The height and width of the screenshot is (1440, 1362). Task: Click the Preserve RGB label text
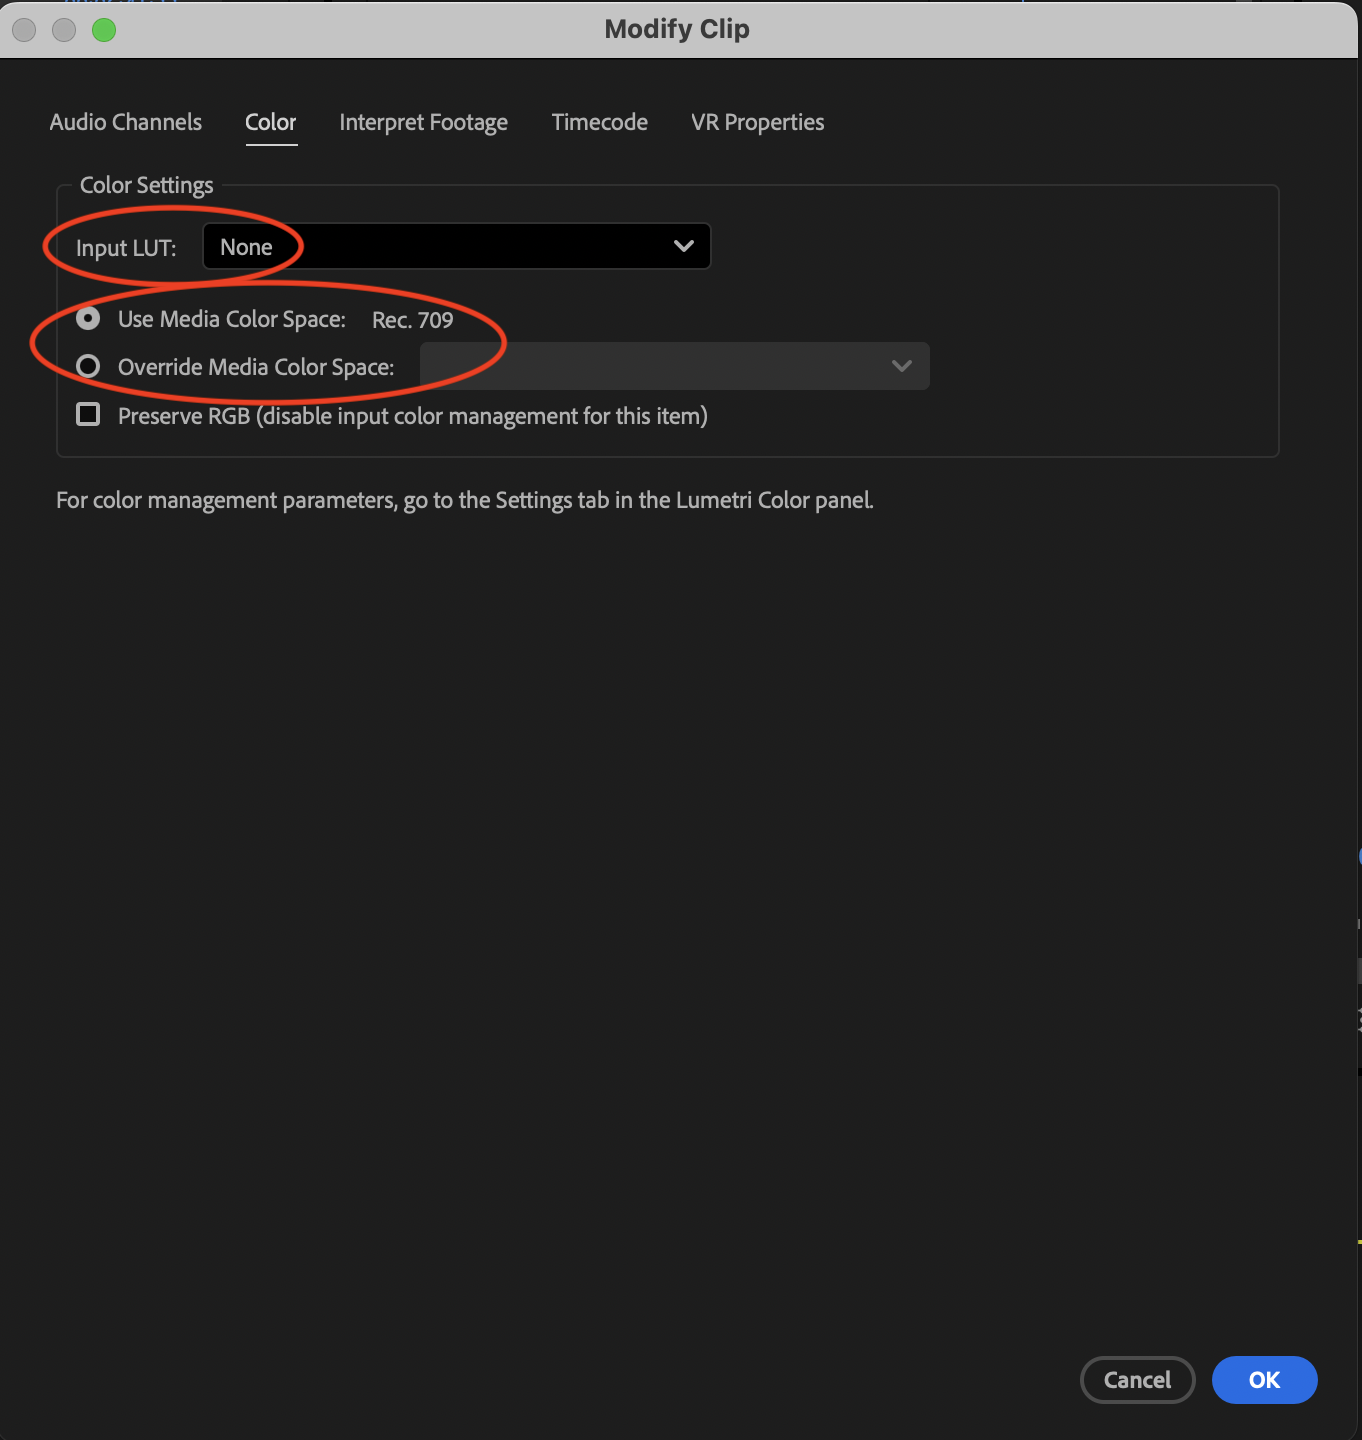click(x=412, y=416)
